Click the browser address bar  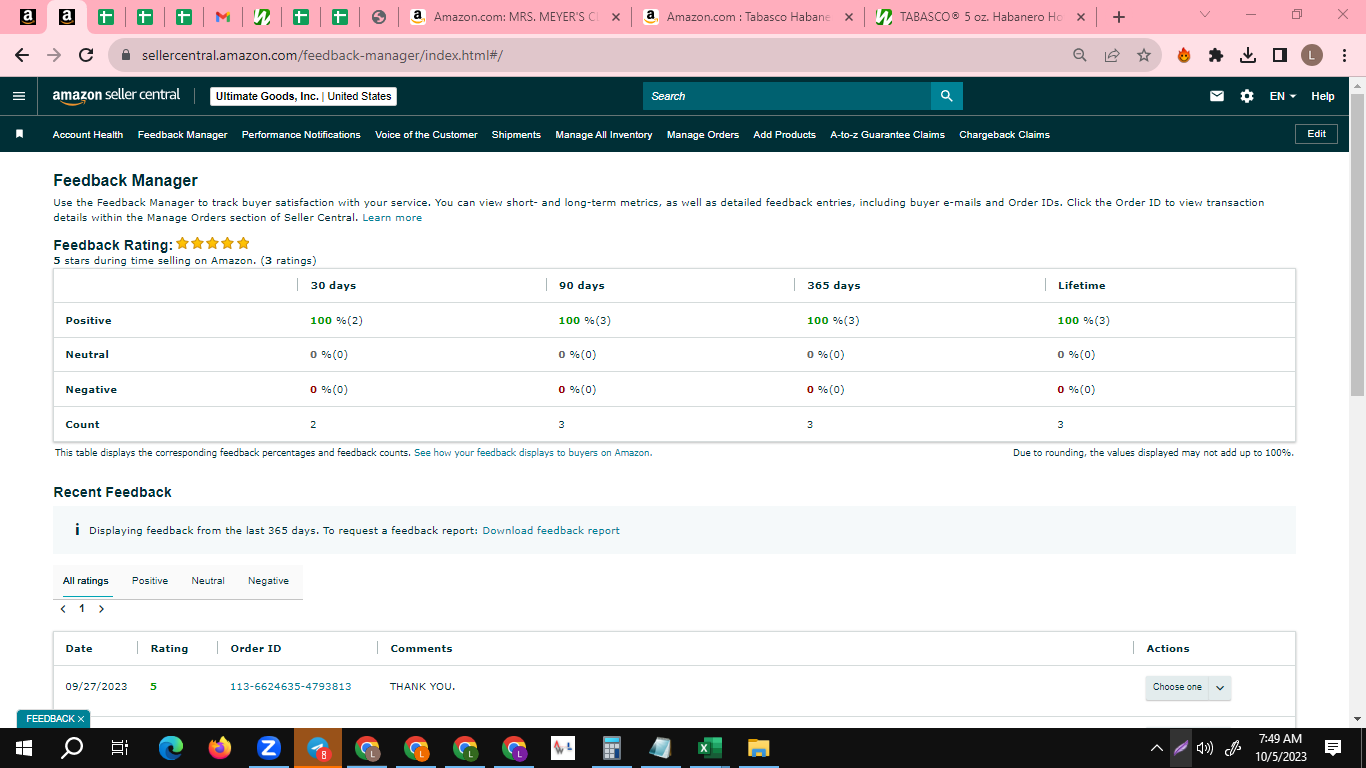pos(590,56)
